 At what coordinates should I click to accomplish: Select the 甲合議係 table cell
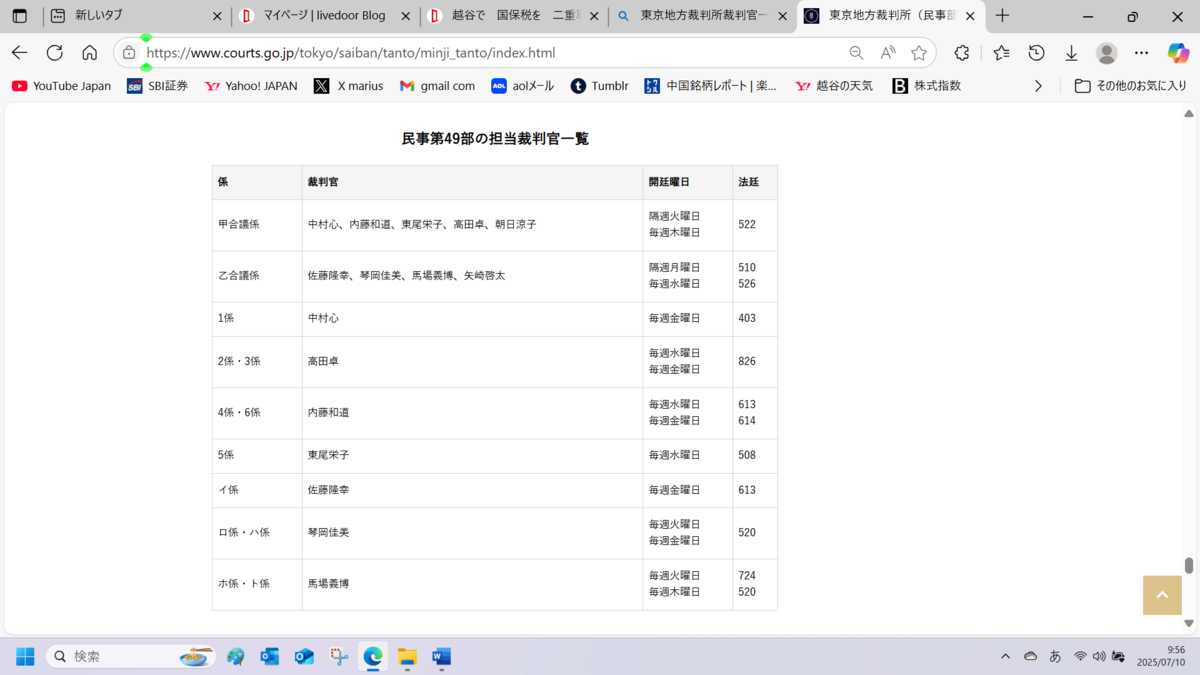pos(257,225)
